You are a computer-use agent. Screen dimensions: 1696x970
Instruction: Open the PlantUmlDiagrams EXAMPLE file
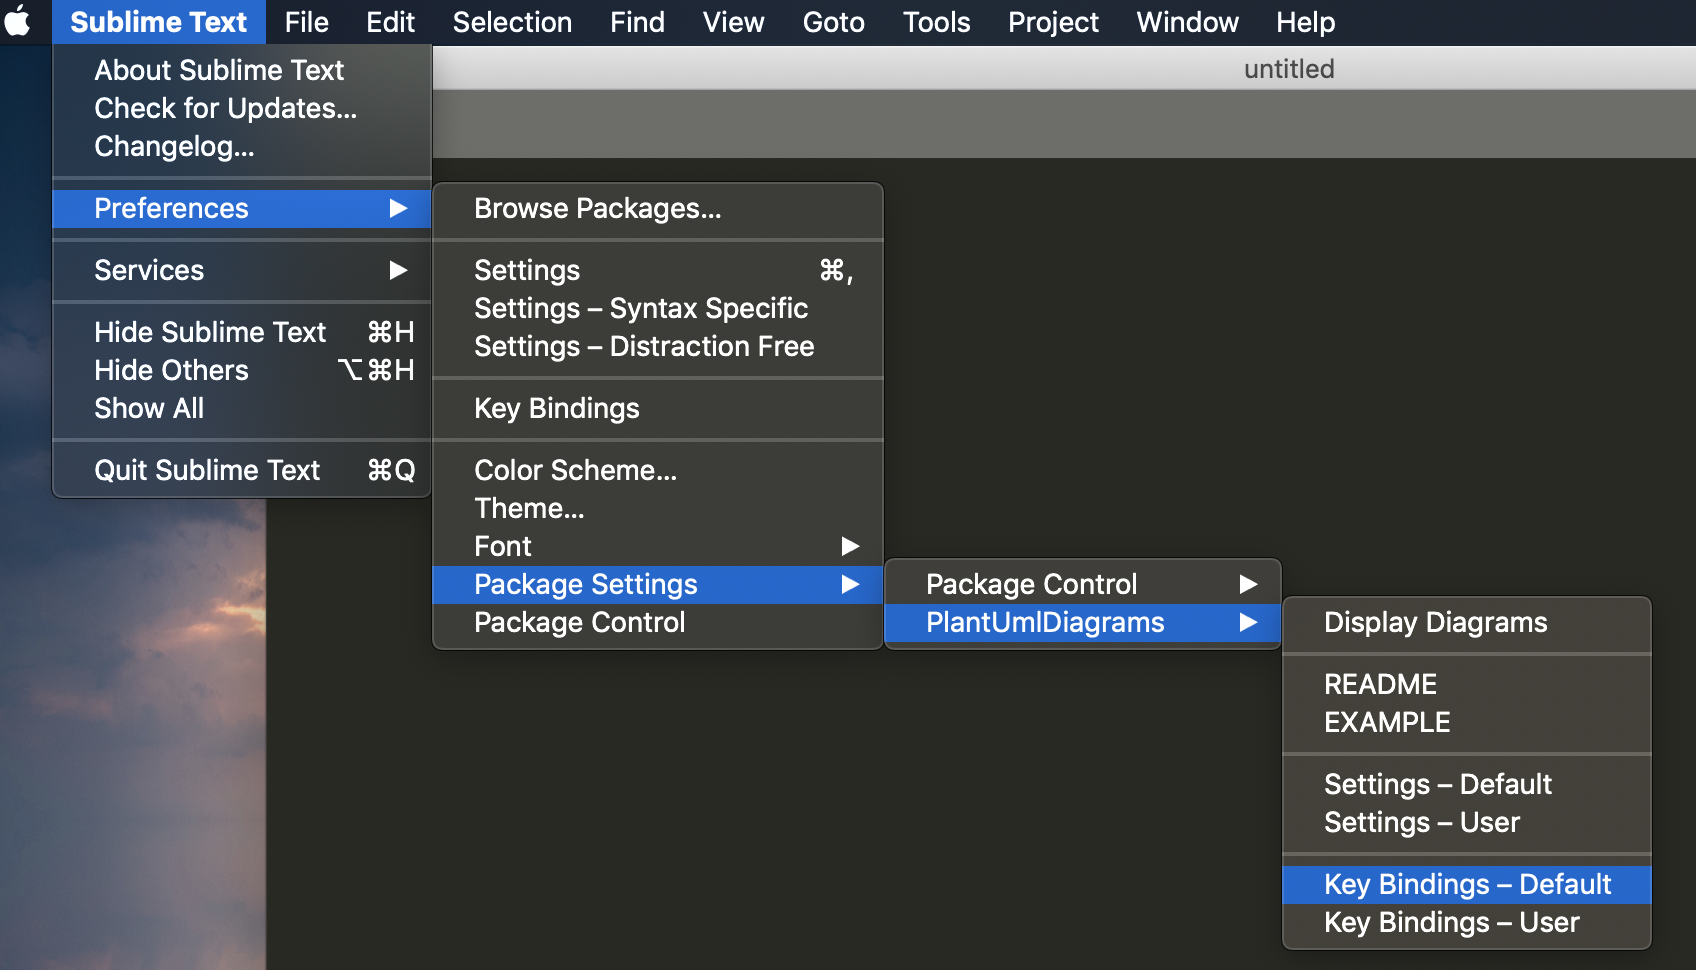[x=1387, y=723]
